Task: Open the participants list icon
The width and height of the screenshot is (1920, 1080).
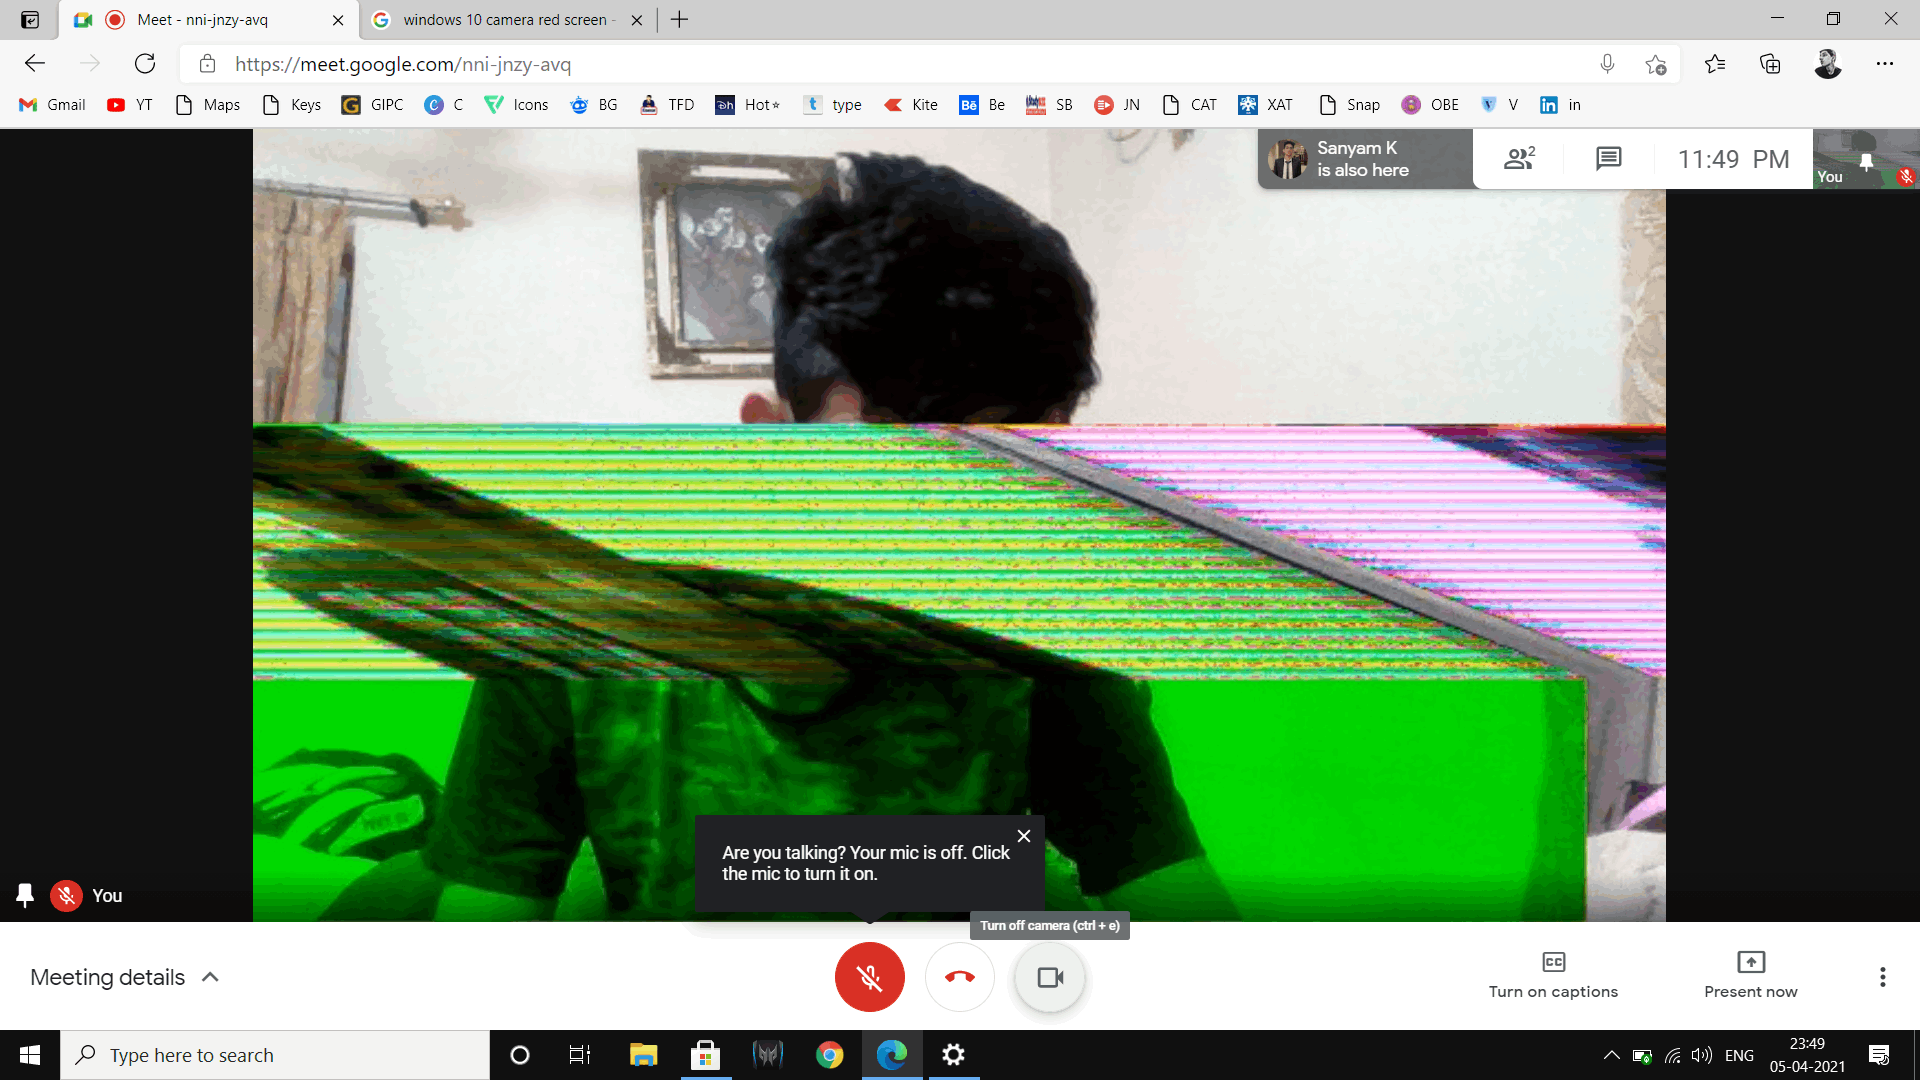Action: point(1519,158)
